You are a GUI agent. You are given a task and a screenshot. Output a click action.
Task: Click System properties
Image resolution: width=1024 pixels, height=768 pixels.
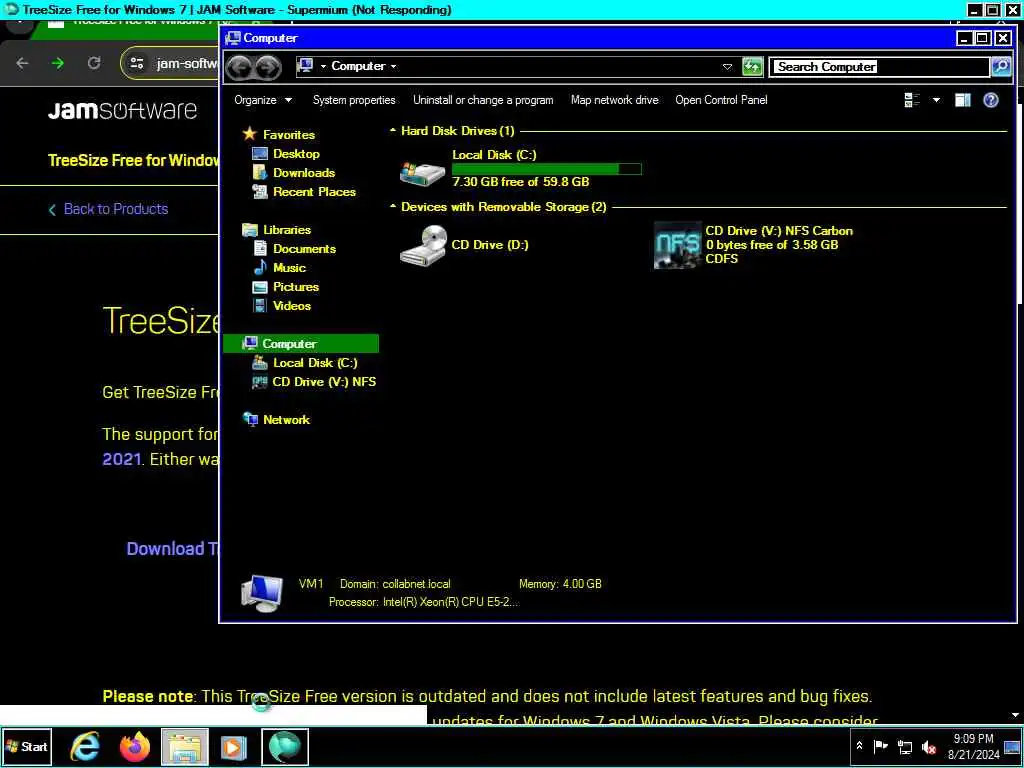[354, 100]
